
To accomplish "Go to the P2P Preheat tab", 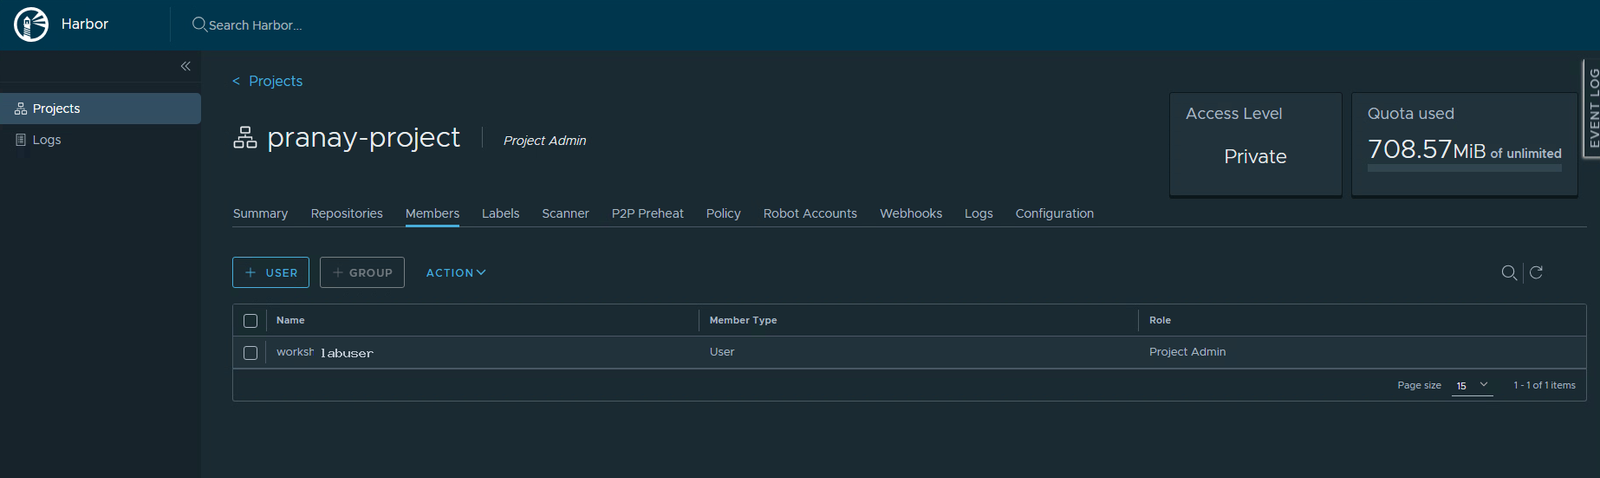I will point(648,213).
